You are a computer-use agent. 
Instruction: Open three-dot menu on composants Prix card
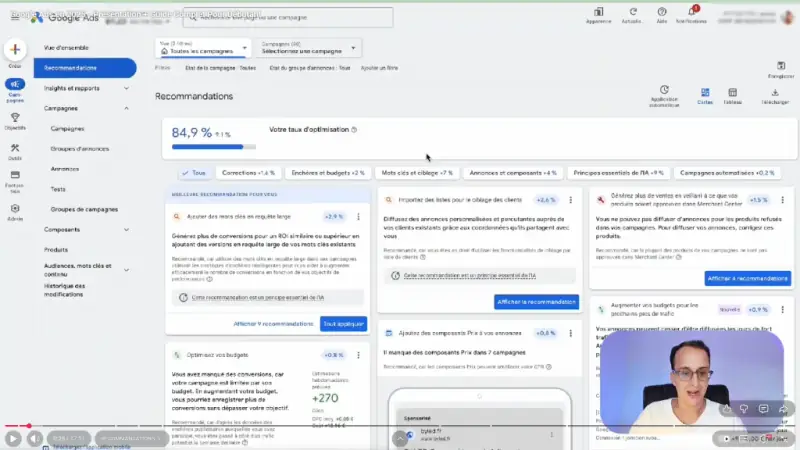click(570, 333)
